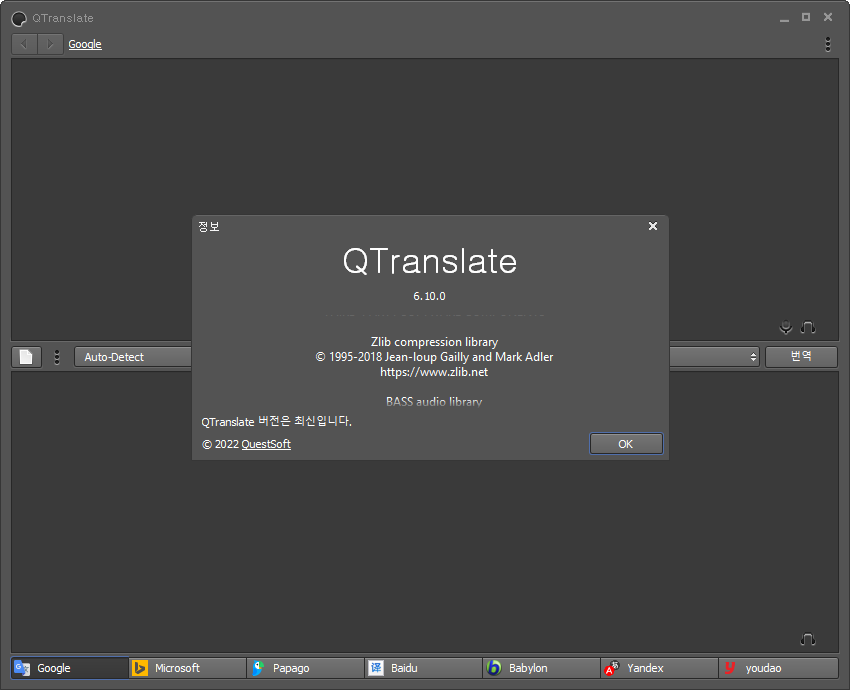Listen to translation headphones icon
Viewport: 850px width, 690px height.
click(x=808, y=639)
